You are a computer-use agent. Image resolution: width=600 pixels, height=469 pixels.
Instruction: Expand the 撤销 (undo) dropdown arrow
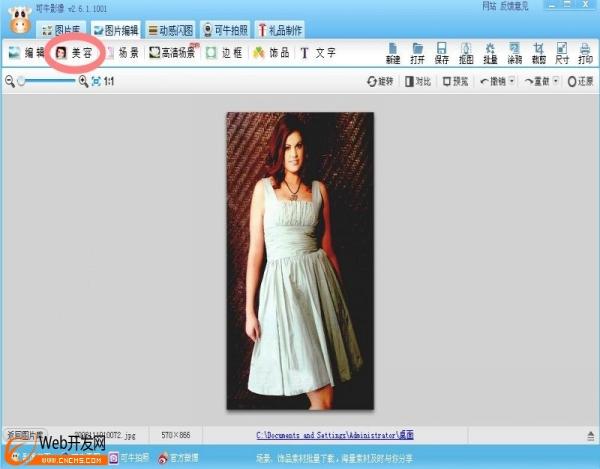pos(513,81)
